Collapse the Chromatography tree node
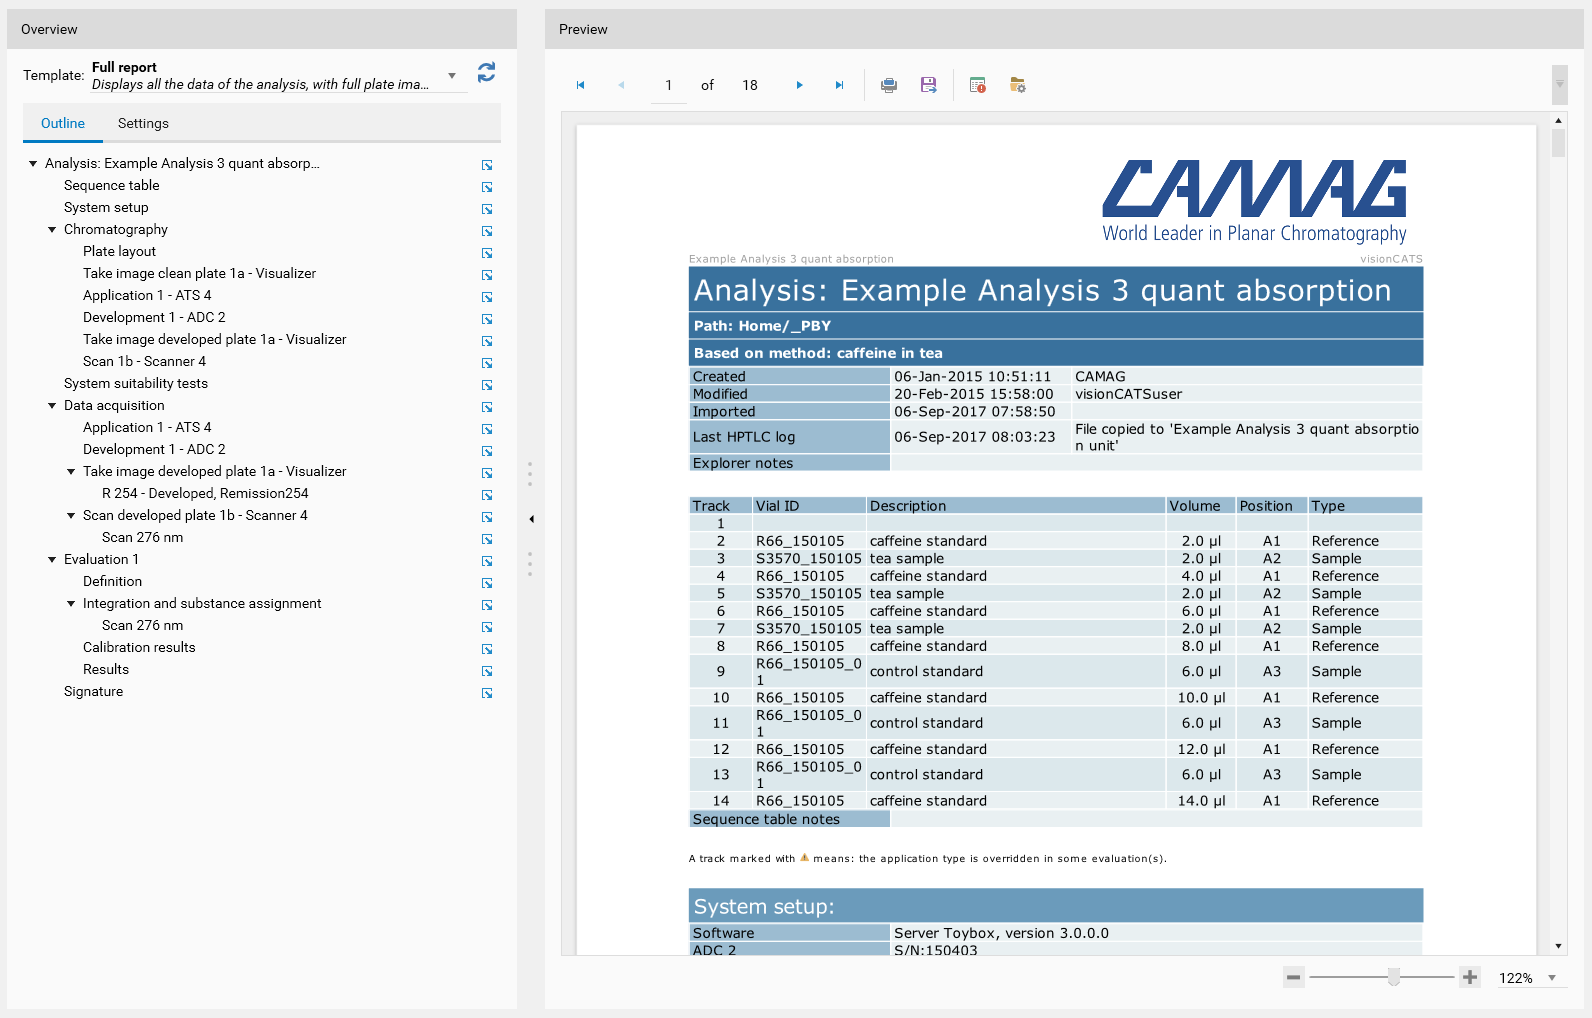 [x=52, y=229]
